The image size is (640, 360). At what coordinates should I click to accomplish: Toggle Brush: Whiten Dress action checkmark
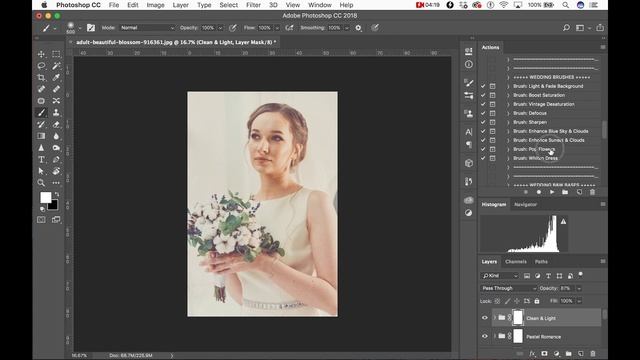pyautogui.click(x=483, y=158)
